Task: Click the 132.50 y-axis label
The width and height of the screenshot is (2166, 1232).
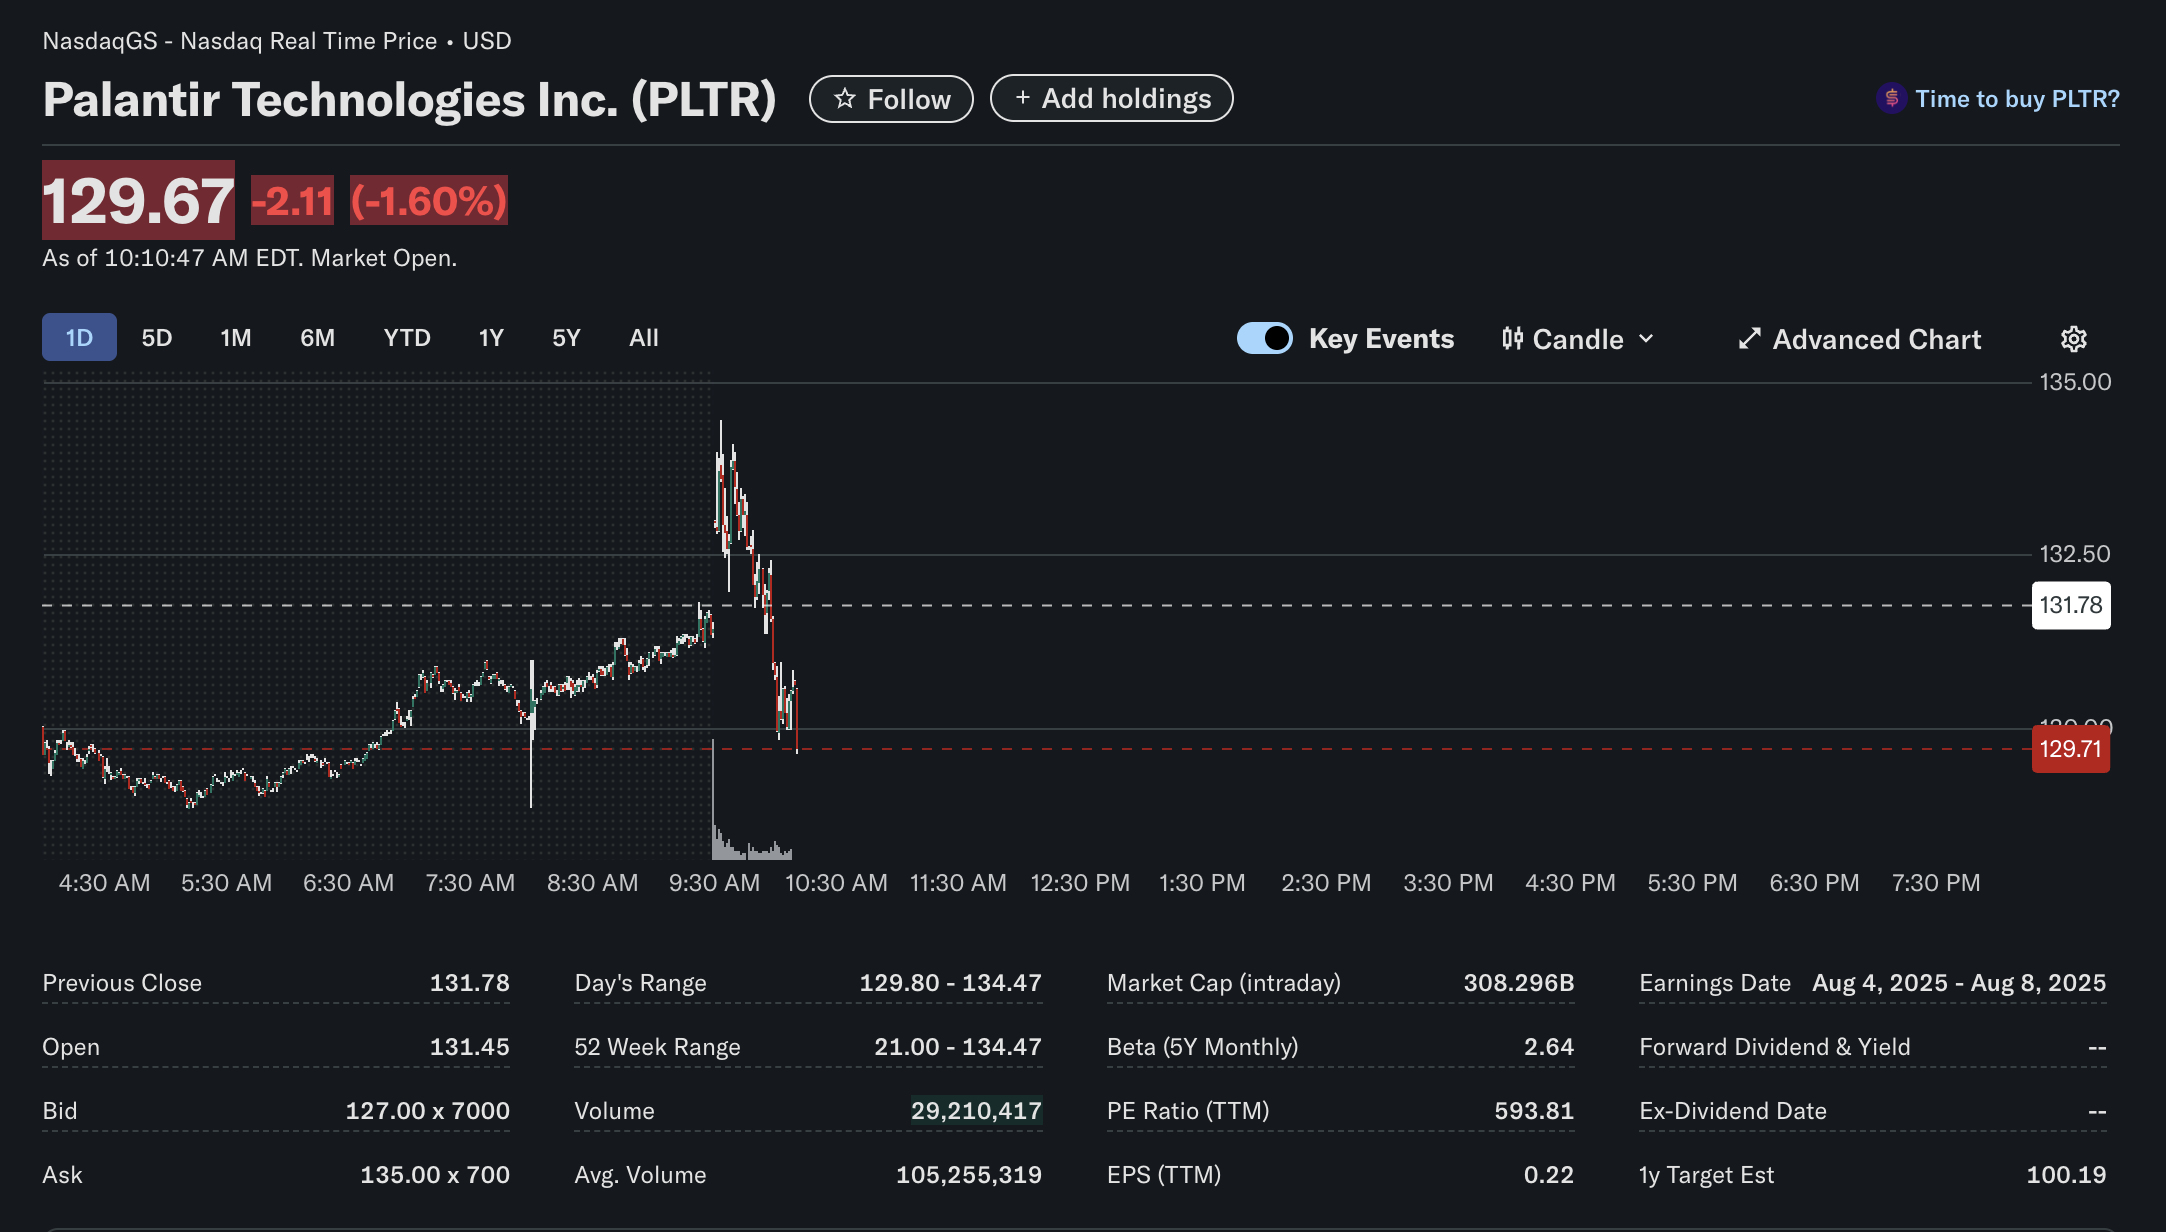Action: 2075,554
